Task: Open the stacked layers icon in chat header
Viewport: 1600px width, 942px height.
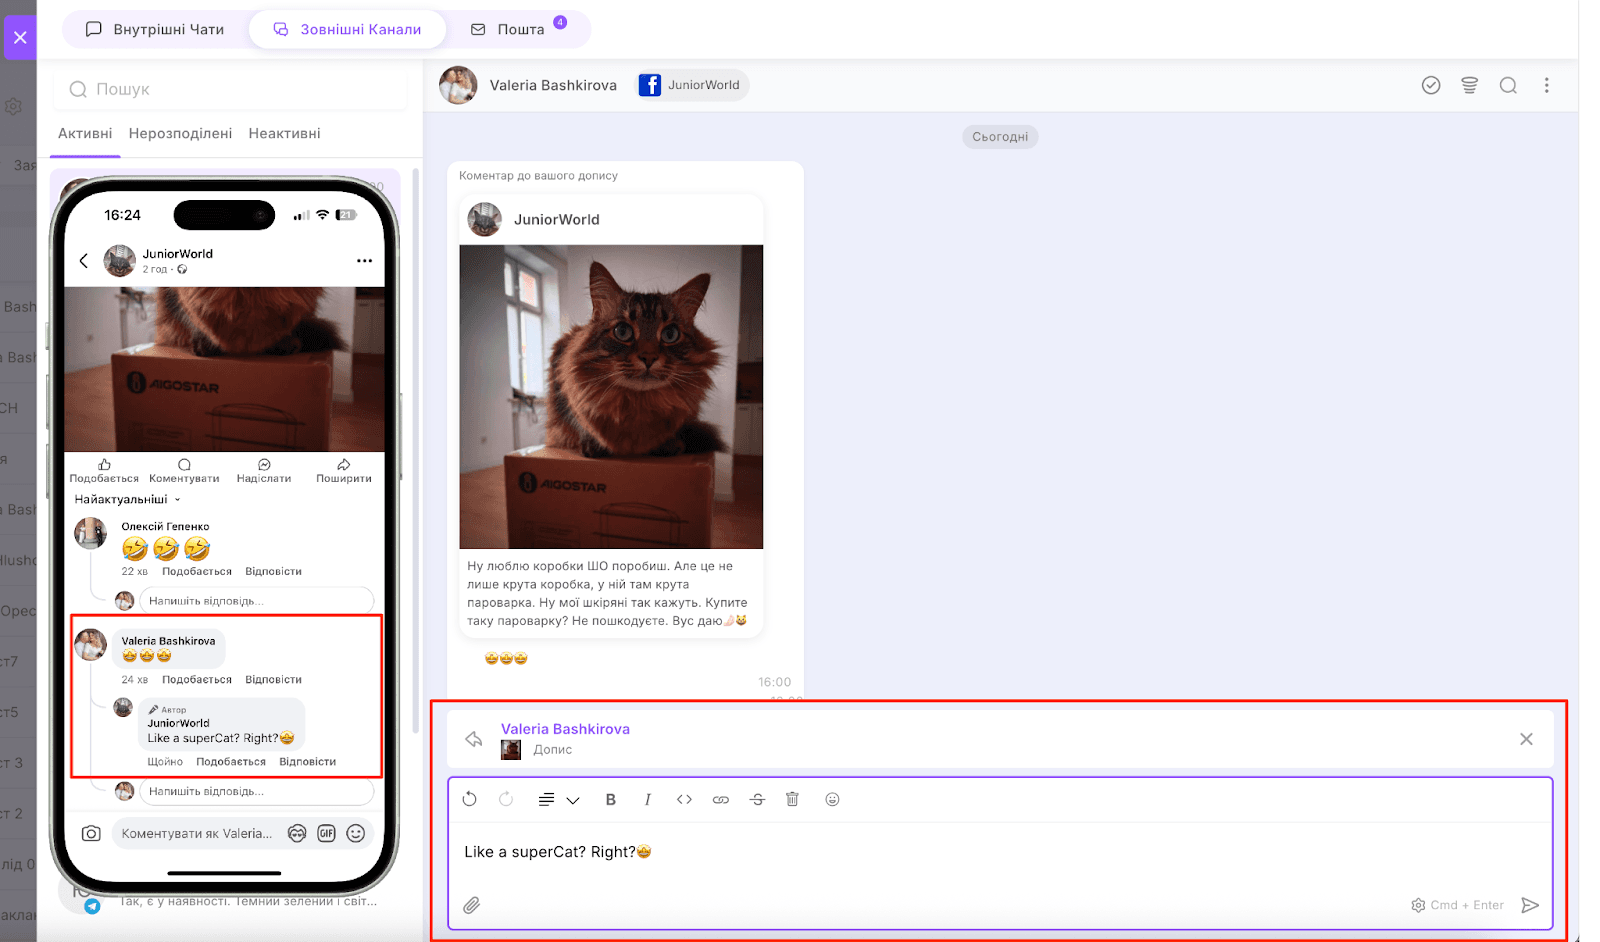Action: click(1469, 85)
